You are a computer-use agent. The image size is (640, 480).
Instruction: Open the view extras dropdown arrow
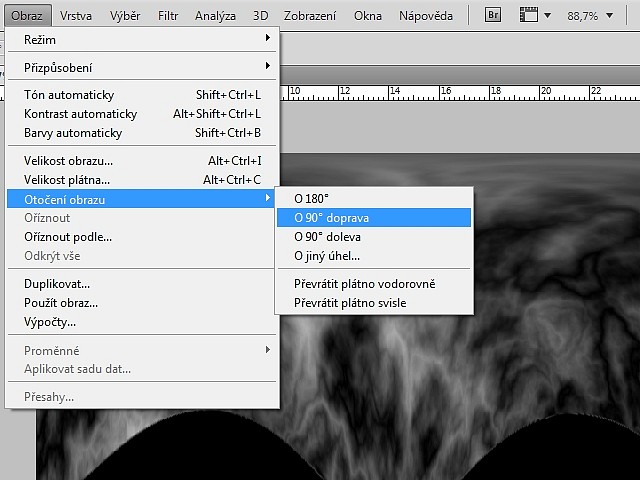(x=548, y=16)
